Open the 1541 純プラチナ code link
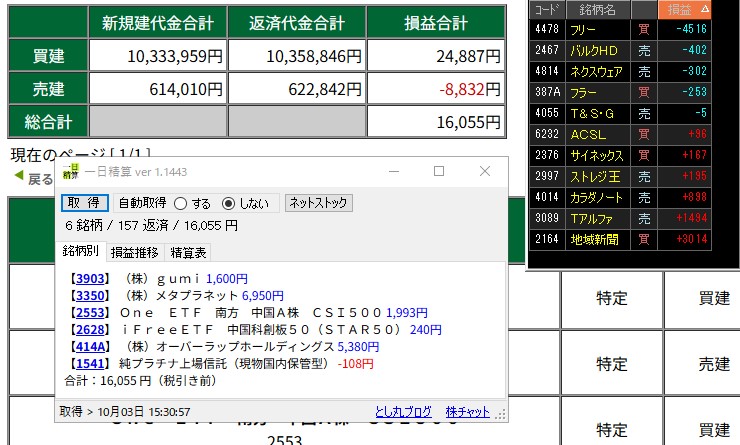 click(x=90, y=364)
